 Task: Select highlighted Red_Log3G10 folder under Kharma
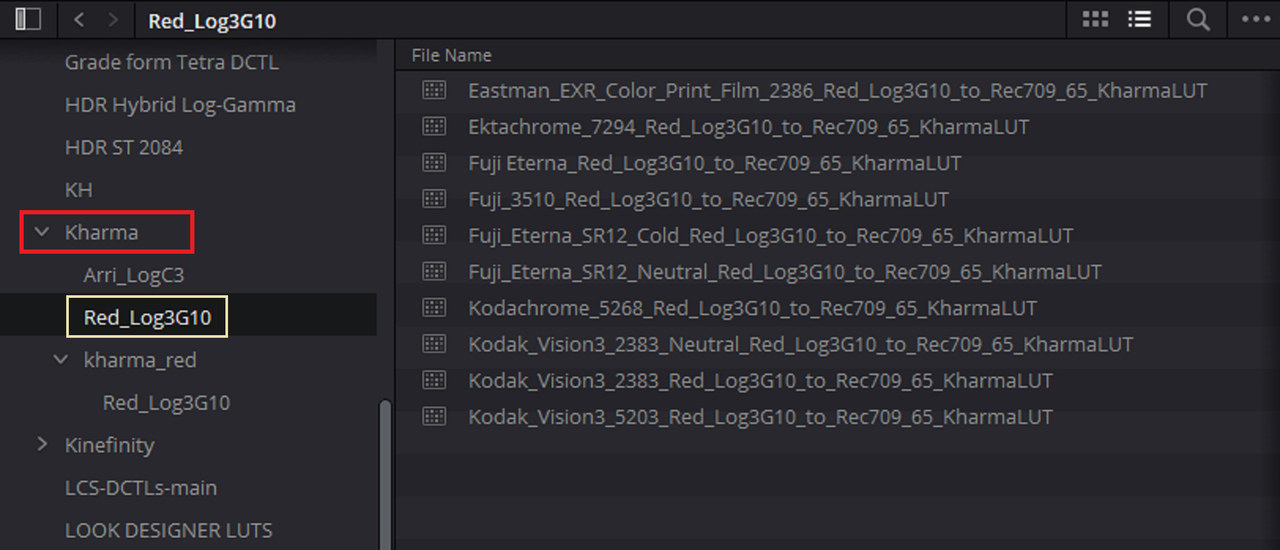click(x=148, y=318)
